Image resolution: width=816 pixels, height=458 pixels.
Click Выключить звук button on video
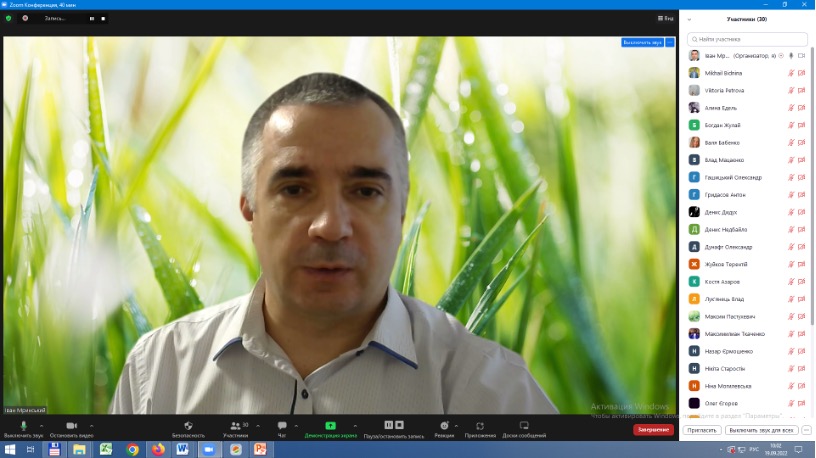(642, 42)
